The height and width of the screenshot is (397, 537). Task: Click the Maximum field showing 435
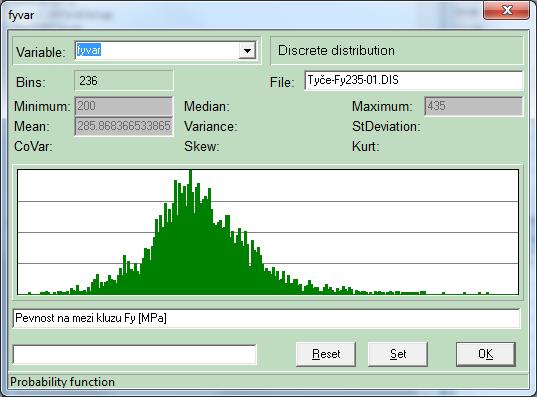coord(474,106)
